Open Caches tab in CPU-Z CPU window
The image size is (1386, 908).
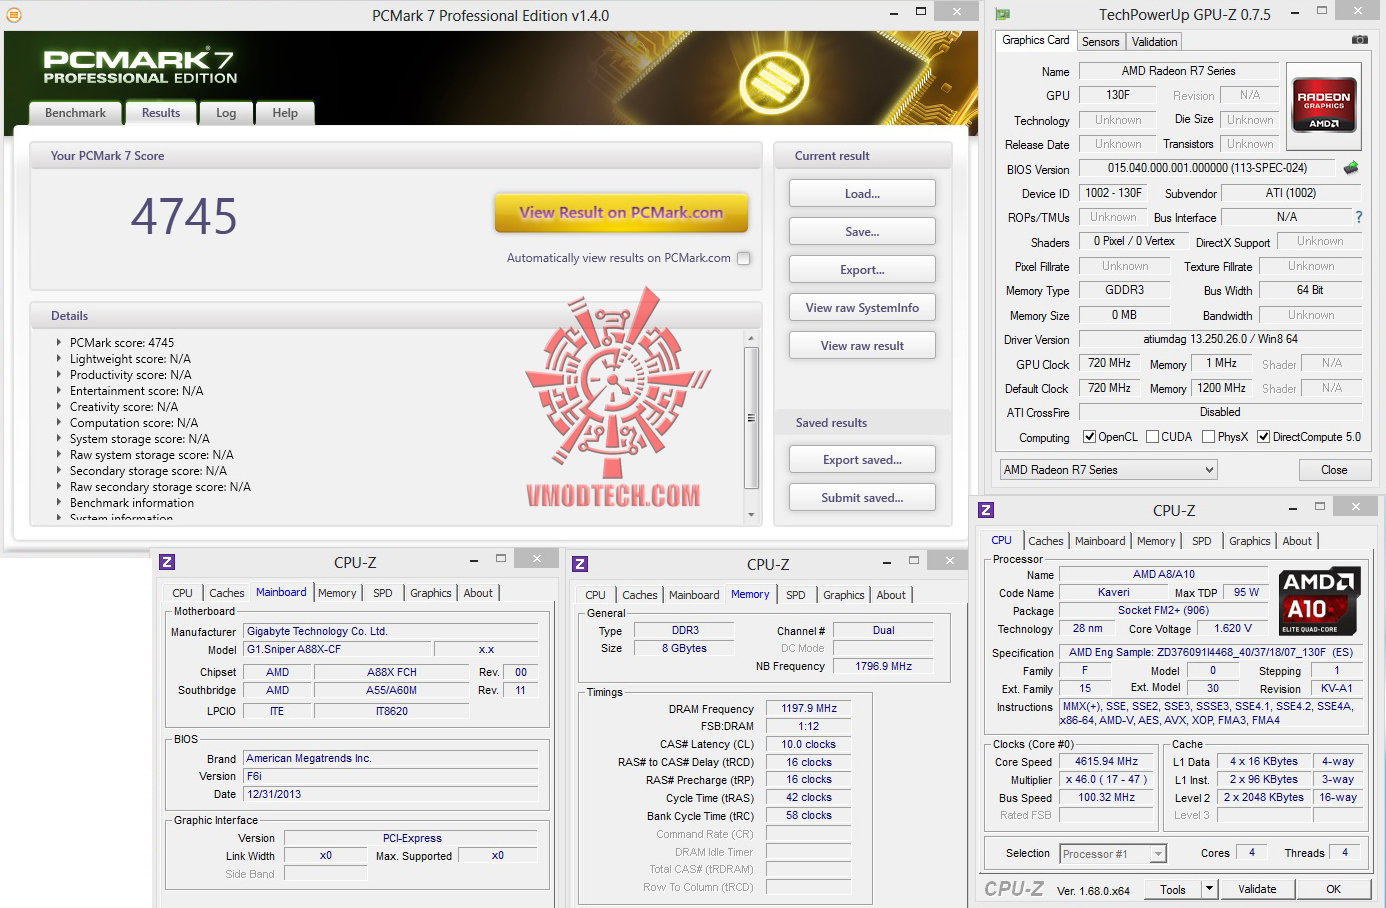point(1046,541)
